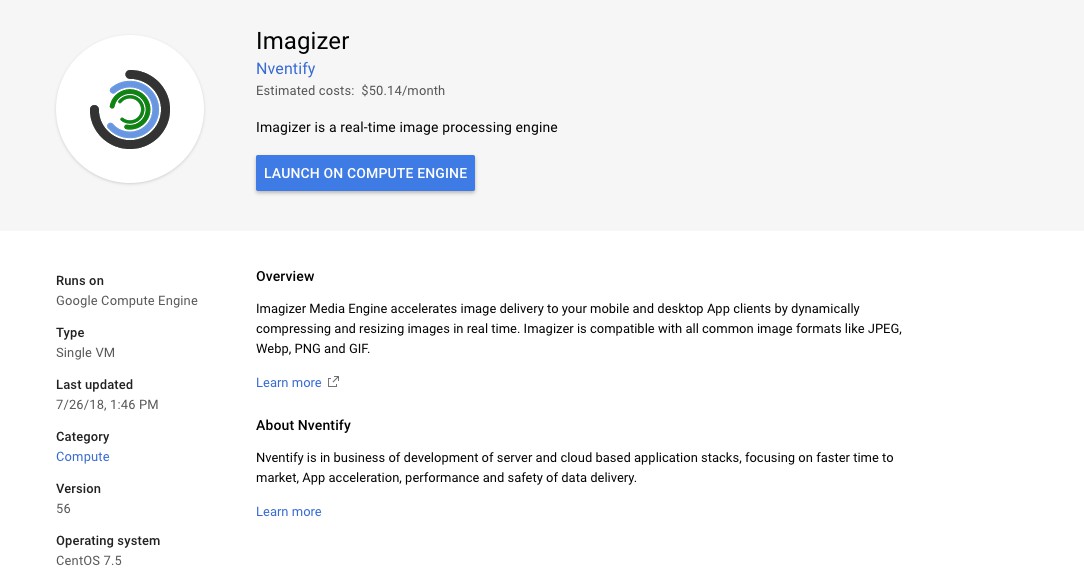1084x569 pixels.
Task: Open Learn more under Overview
Action: click(x=288, y=383)
